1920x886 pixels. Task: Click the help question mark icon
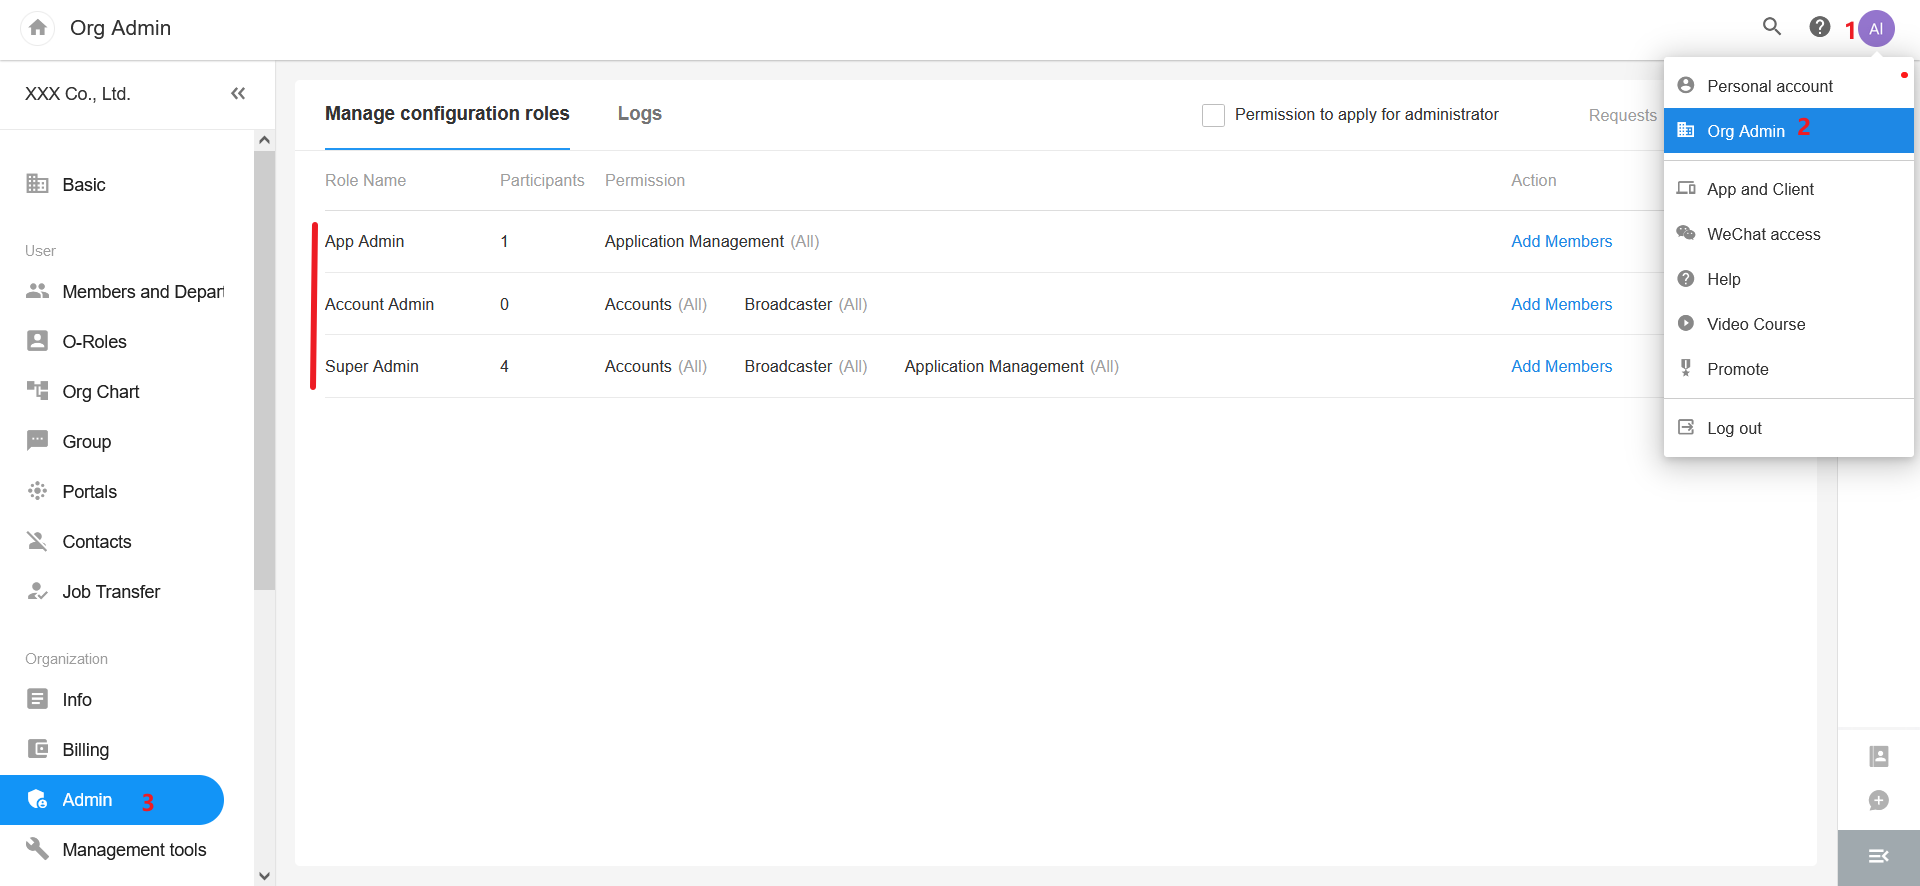[x=1819, y=27]
